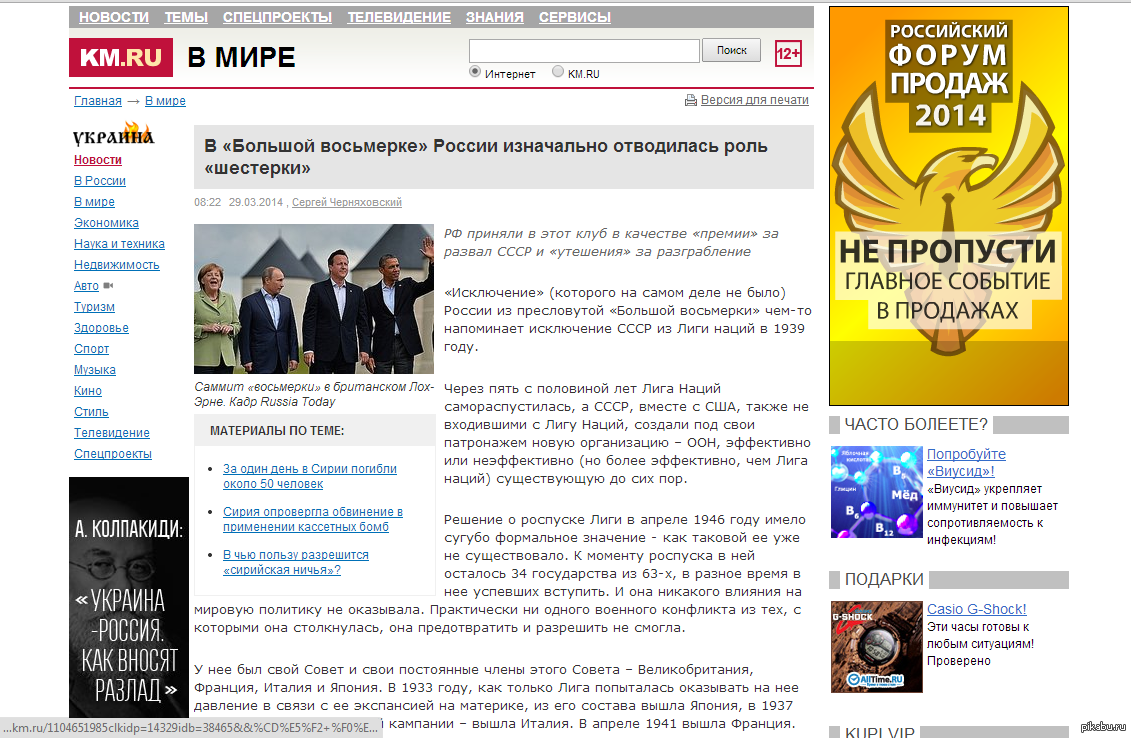Open author Сергей Черняховский link
This screenshot has height=738, width=1131.
pos(347,203)
